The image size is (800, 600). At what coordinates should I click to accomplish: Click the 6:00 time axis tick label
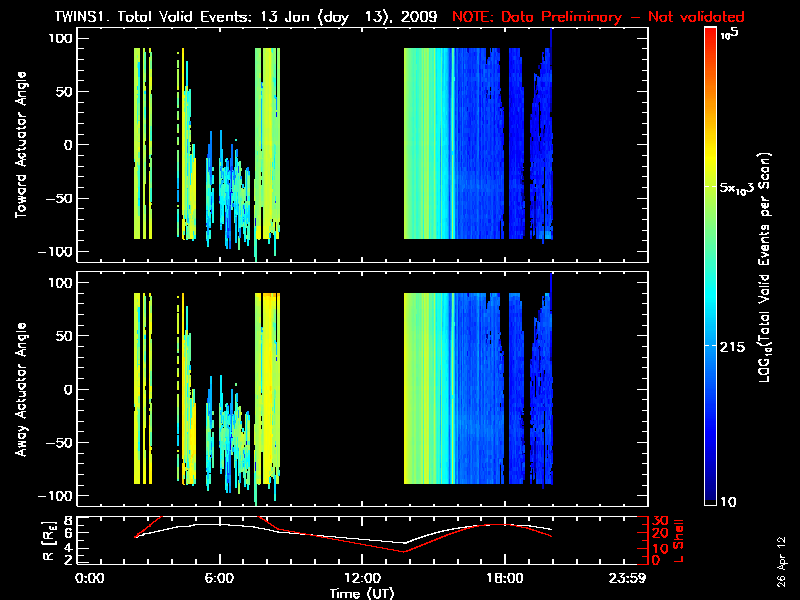click(219, 578)
